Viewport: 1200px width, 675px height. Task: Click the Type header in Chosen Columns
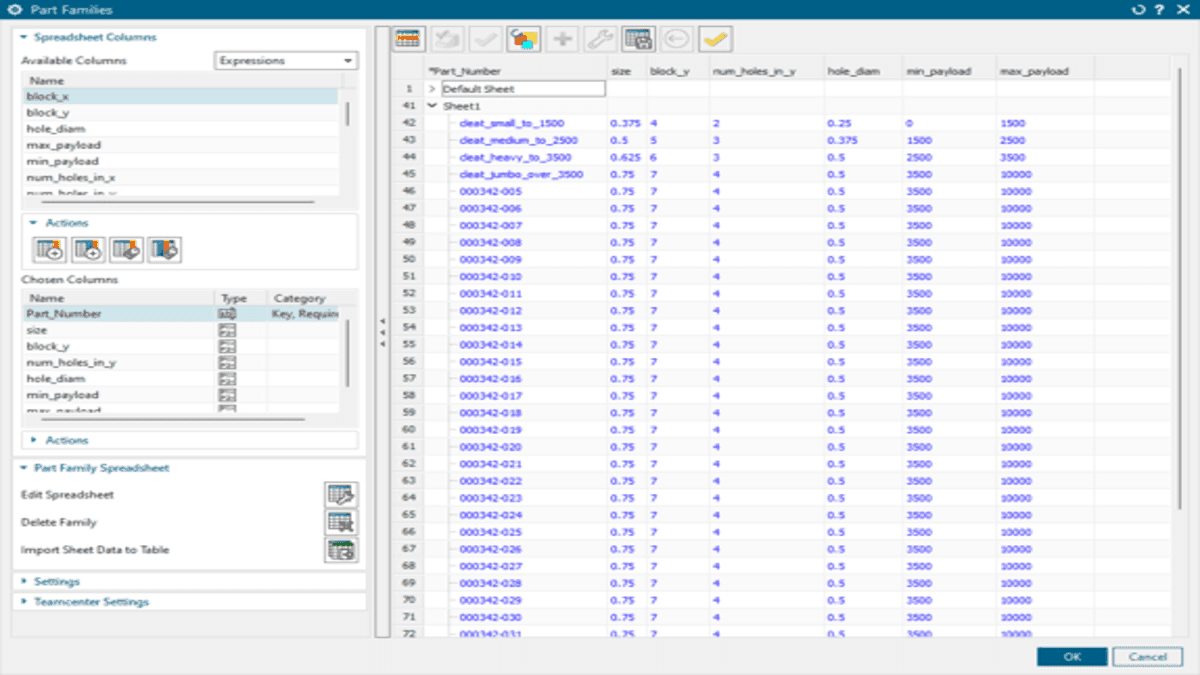[x=241, y=298]
